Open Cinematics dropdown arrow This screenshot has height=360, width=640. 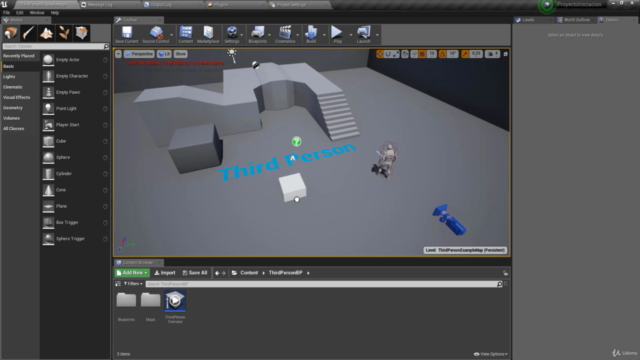[x=298, y=35]
